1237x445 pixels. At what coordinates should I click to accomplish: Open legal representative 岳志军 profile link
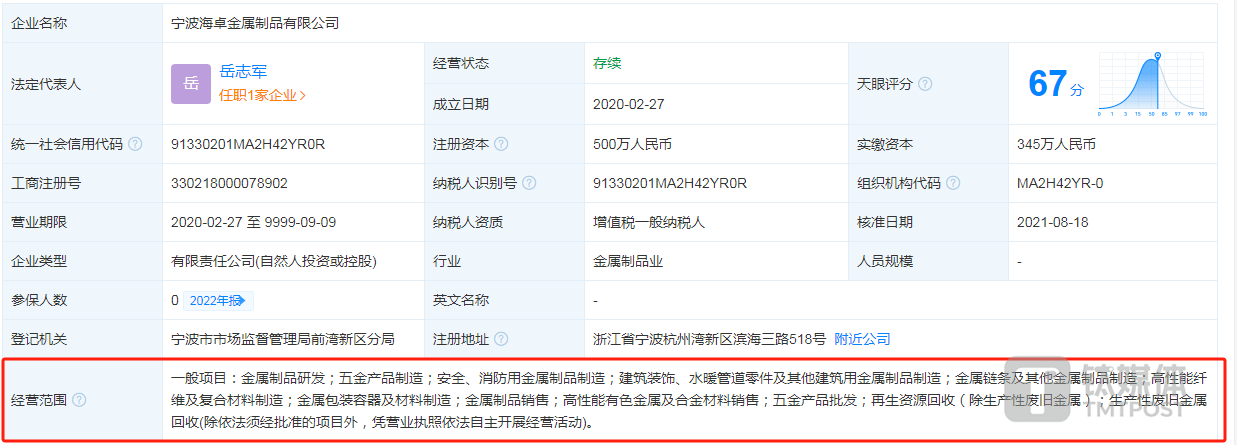pyautogui.click(x=243, y=71)
